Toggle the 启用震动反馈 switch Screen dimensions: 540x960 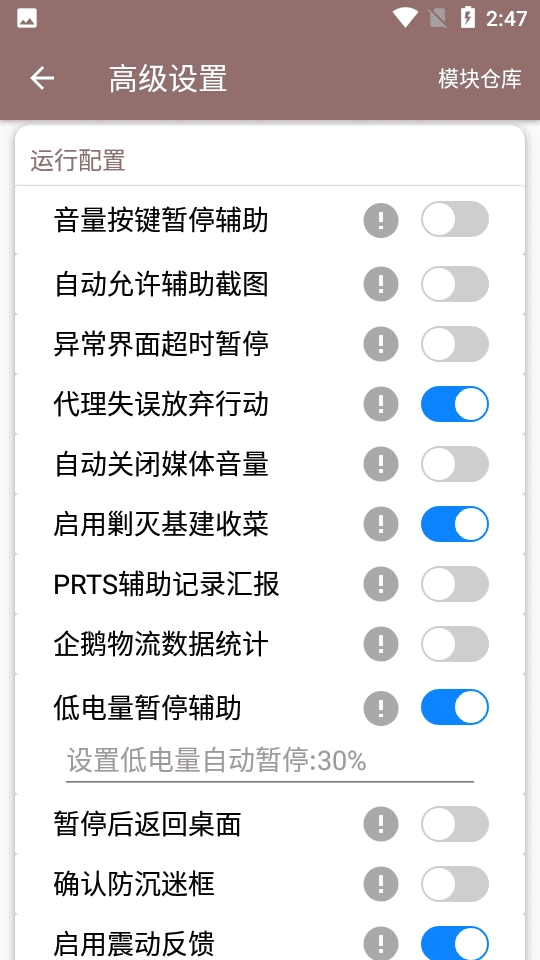(x=455, y=943)
